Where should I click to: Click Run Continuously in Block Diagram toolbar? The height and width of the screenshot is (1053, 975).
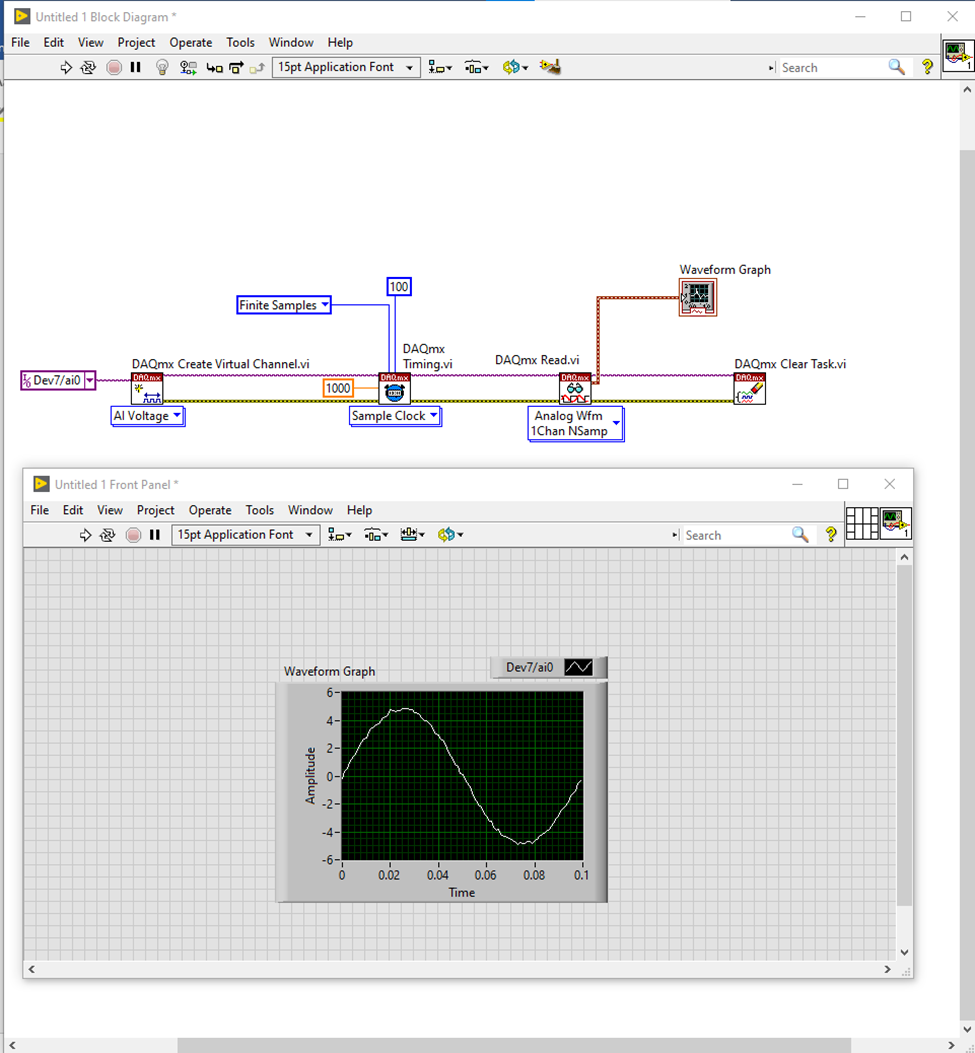(x=88, y=67)
